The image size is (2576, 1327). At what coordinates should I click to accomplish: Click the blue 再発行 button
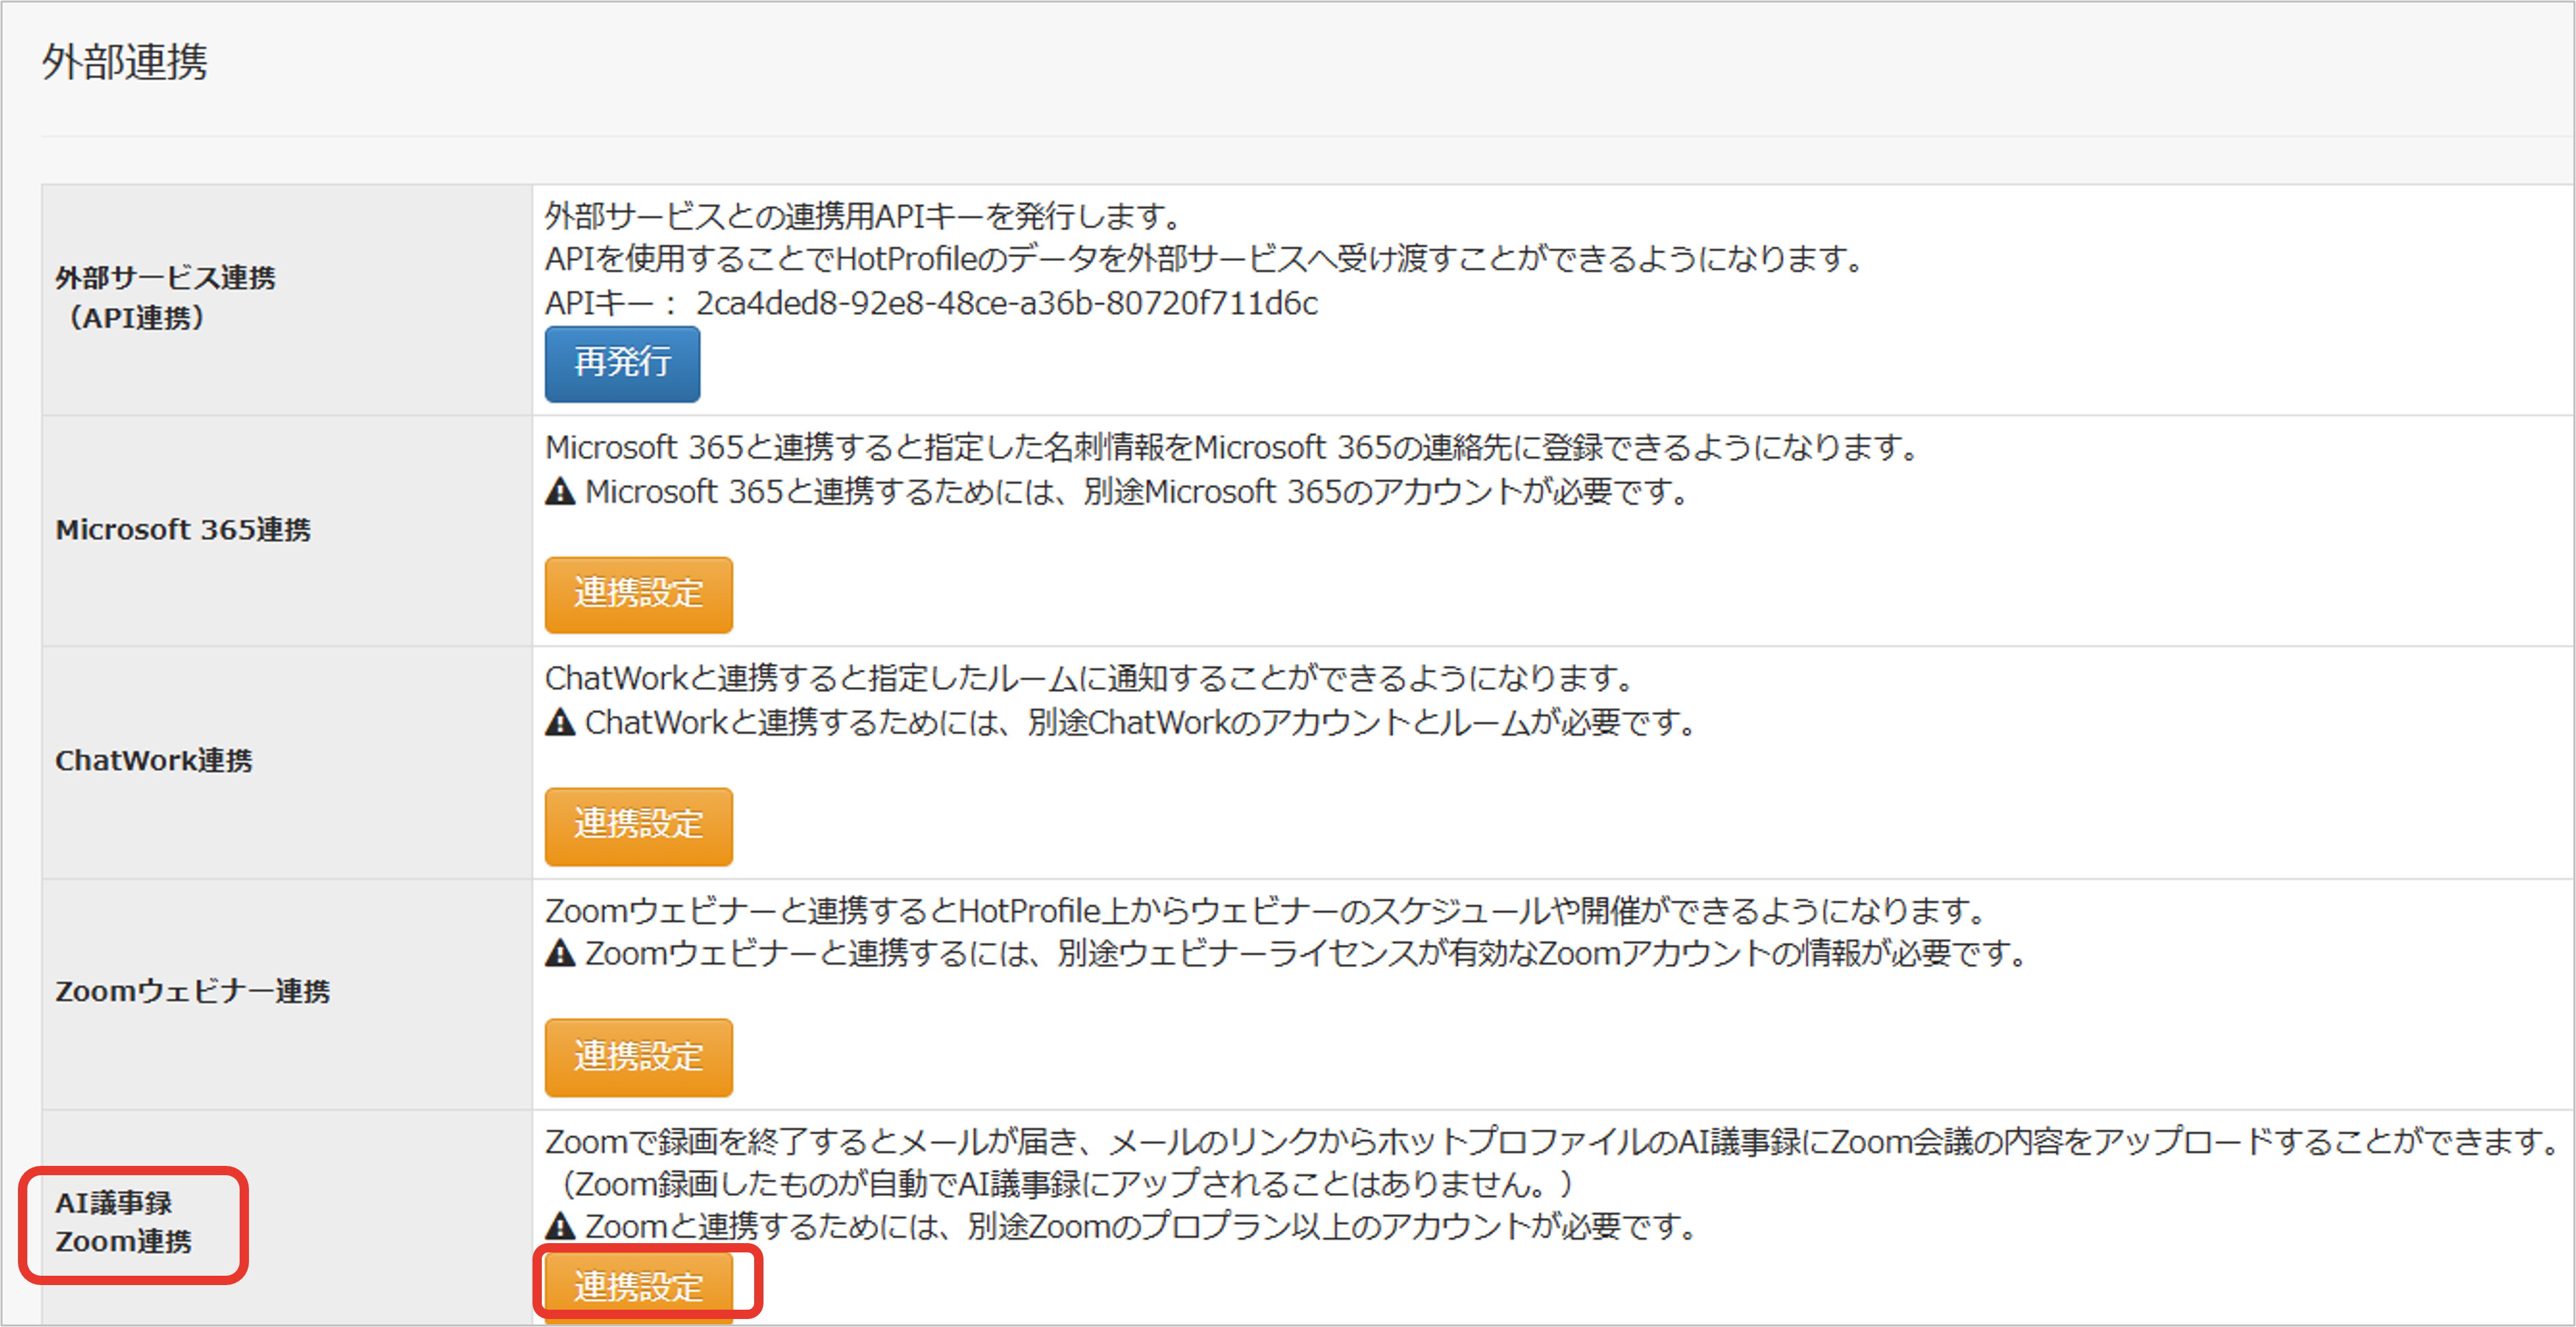(x=621, y=363)
